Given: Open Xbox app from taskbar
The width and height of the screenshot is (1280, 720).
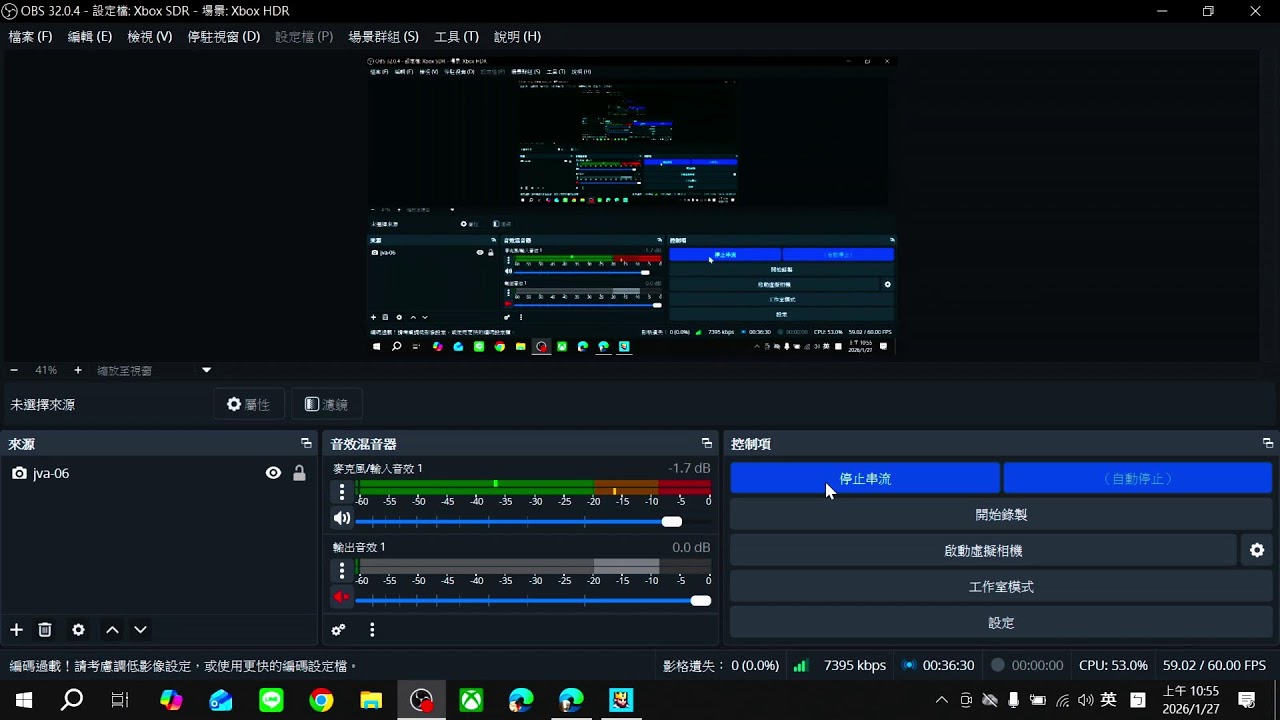Looking at the screenshot, I should pos(471,700).
